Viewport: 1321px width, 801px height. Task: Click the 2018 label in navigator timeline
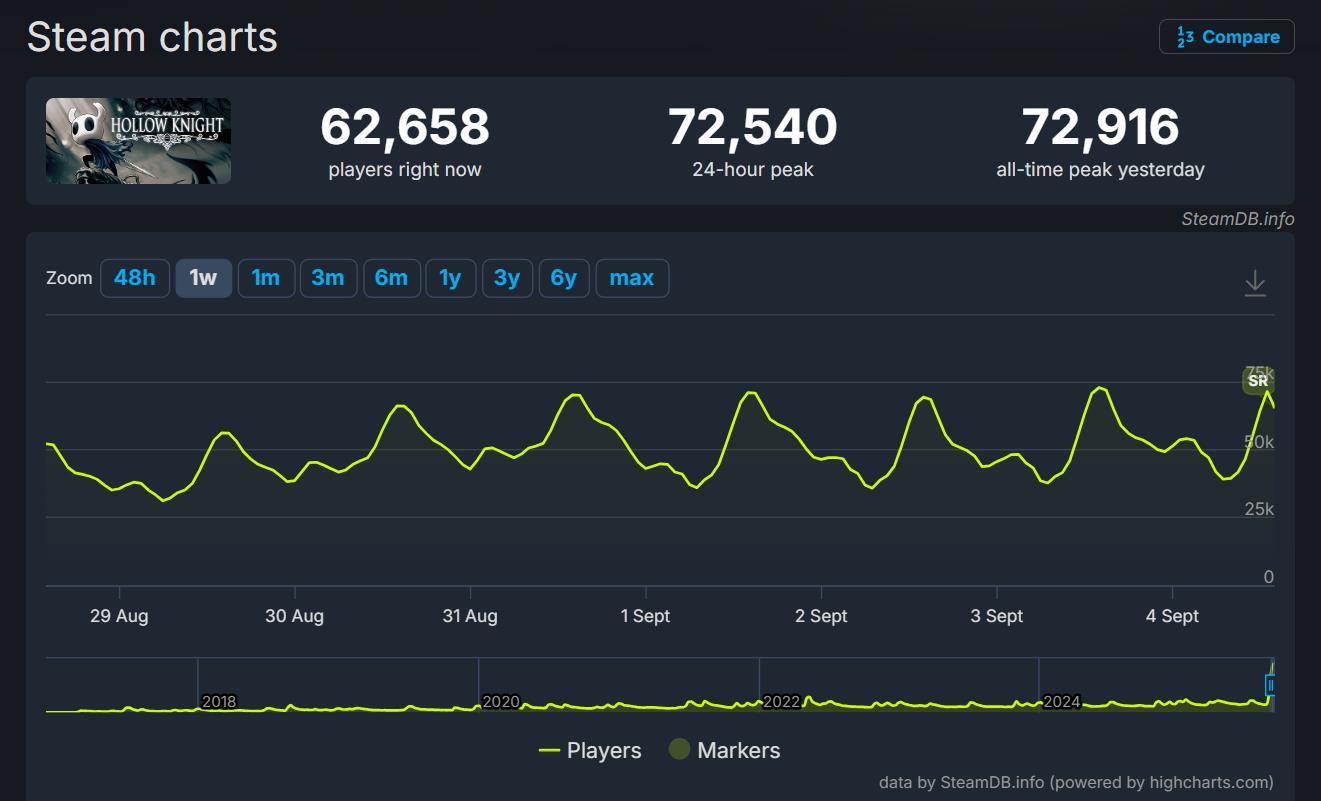coord(219,702)
